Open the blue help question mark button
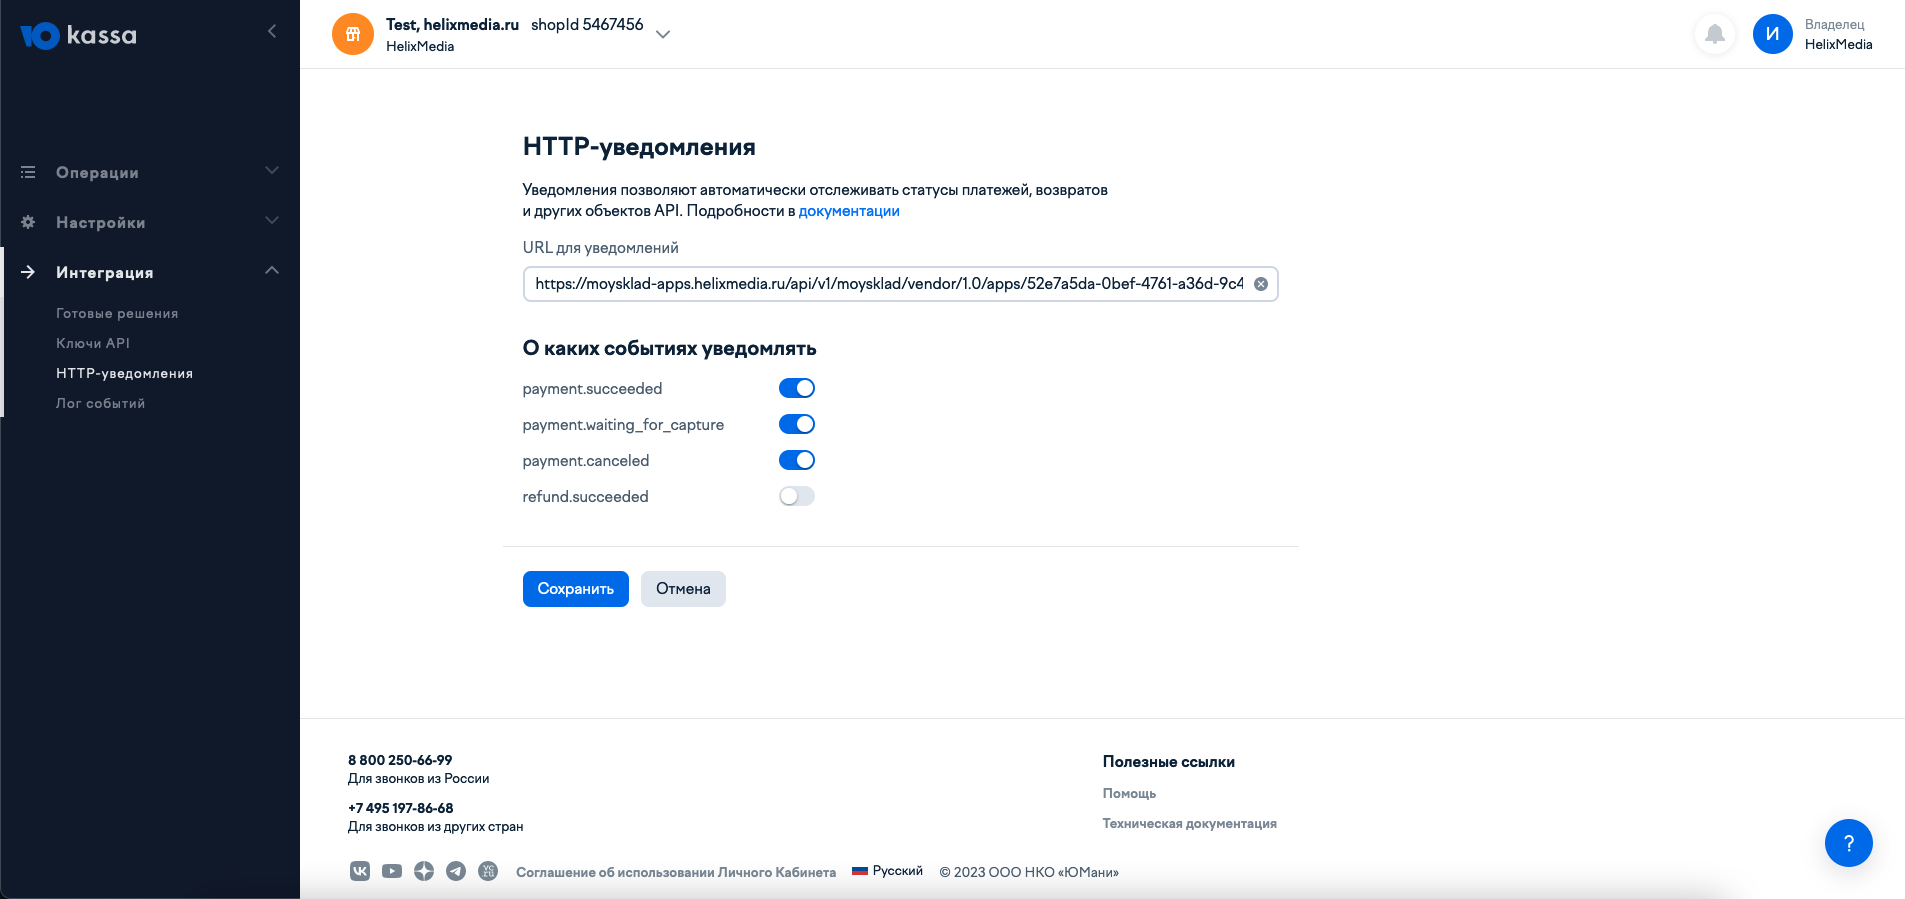Screen dimensions: 1905x899 pos(1848,843)
